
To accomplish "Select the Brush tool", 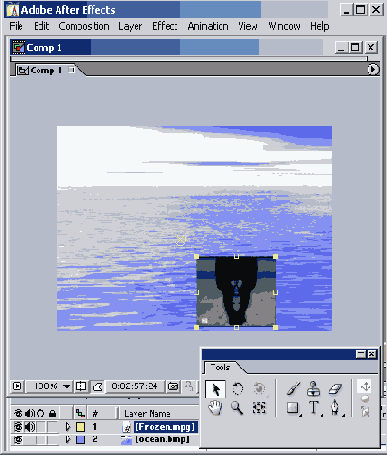I will tap(293, 389).
